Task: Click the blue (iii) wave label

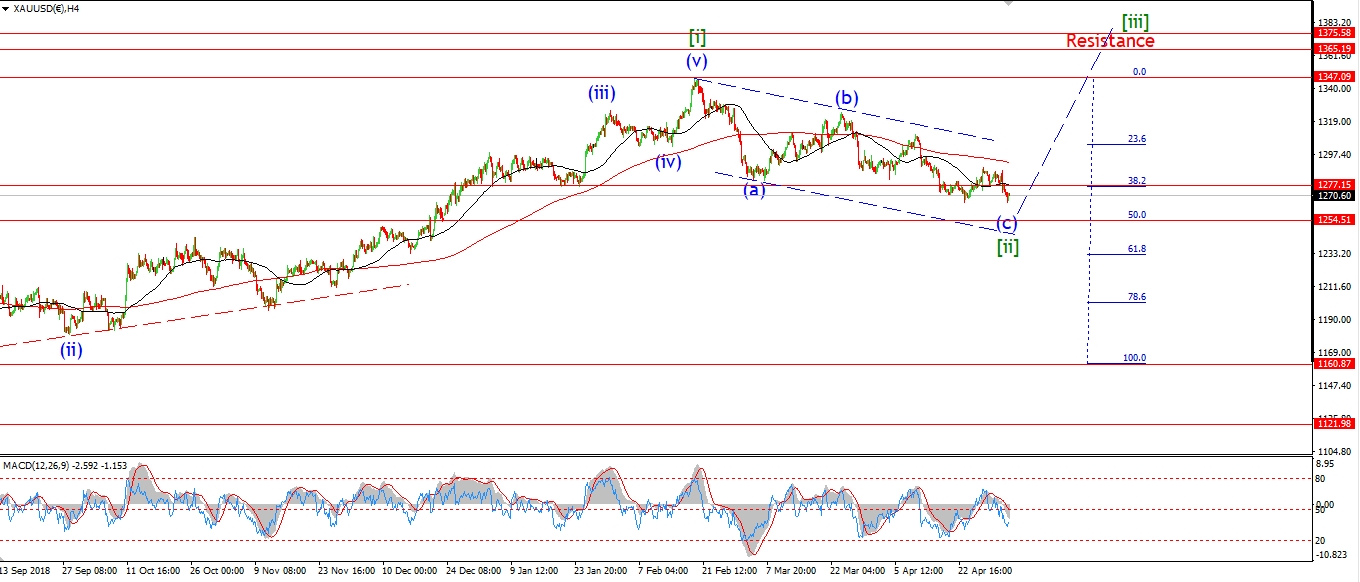Action: (x=601, y=95)
